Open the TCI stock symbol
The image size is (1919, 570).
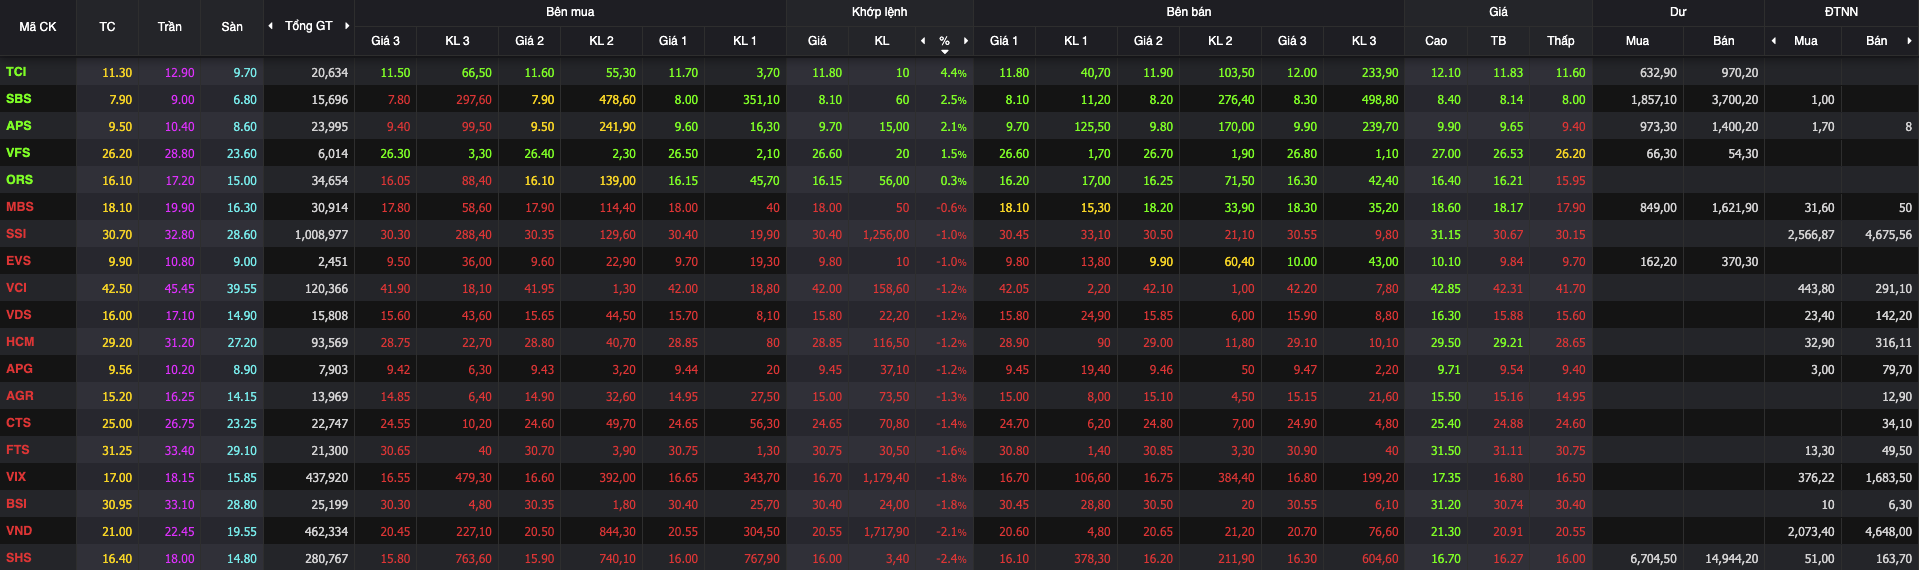coord(16,72)
